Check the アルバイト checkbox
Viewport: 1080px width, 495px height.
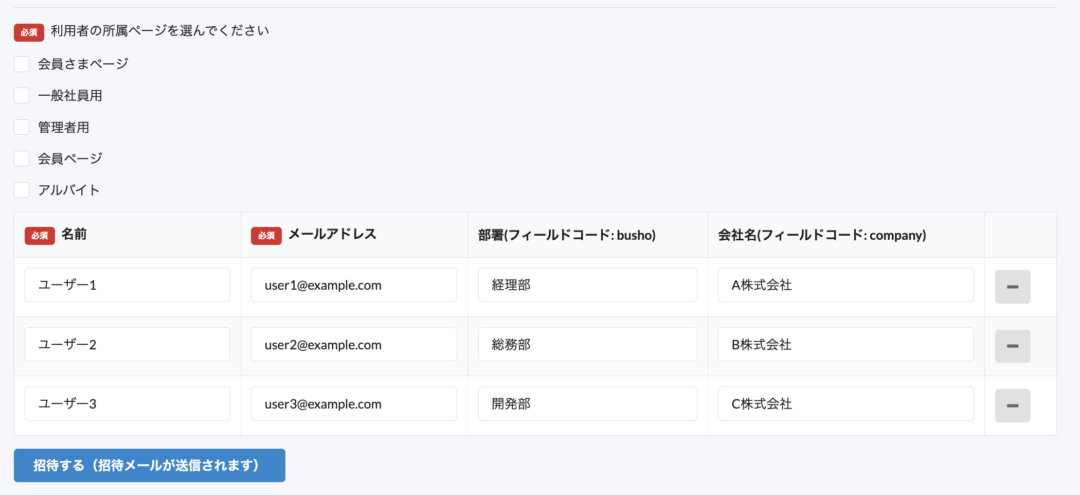point(22,190)
